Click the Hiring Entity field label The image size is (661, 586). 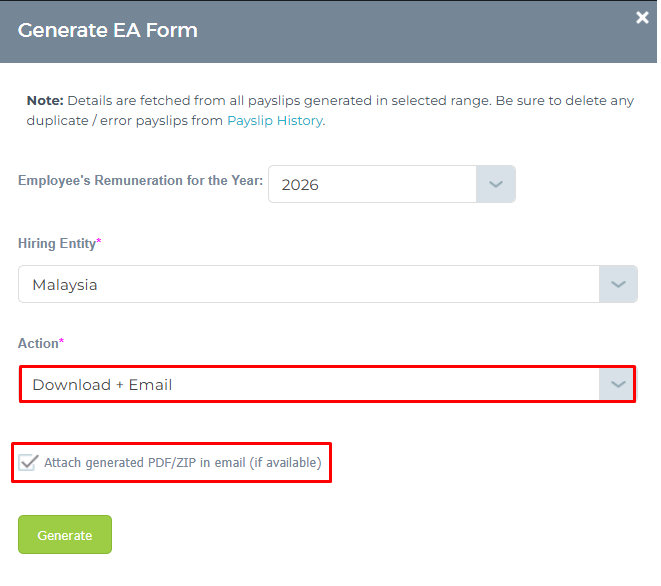[x=57, y=243]
